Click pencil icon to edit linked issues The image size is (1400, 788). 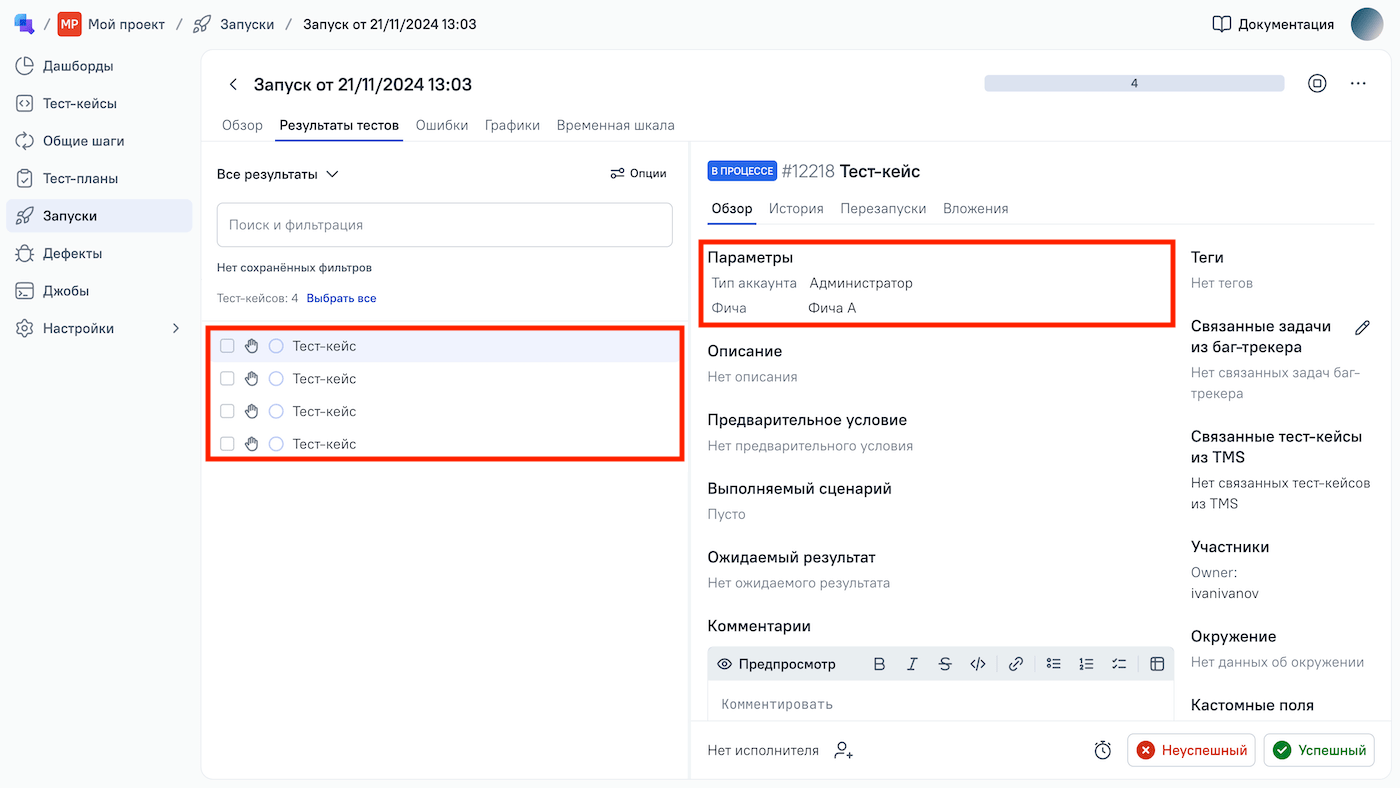click(x=1362, y=327)
